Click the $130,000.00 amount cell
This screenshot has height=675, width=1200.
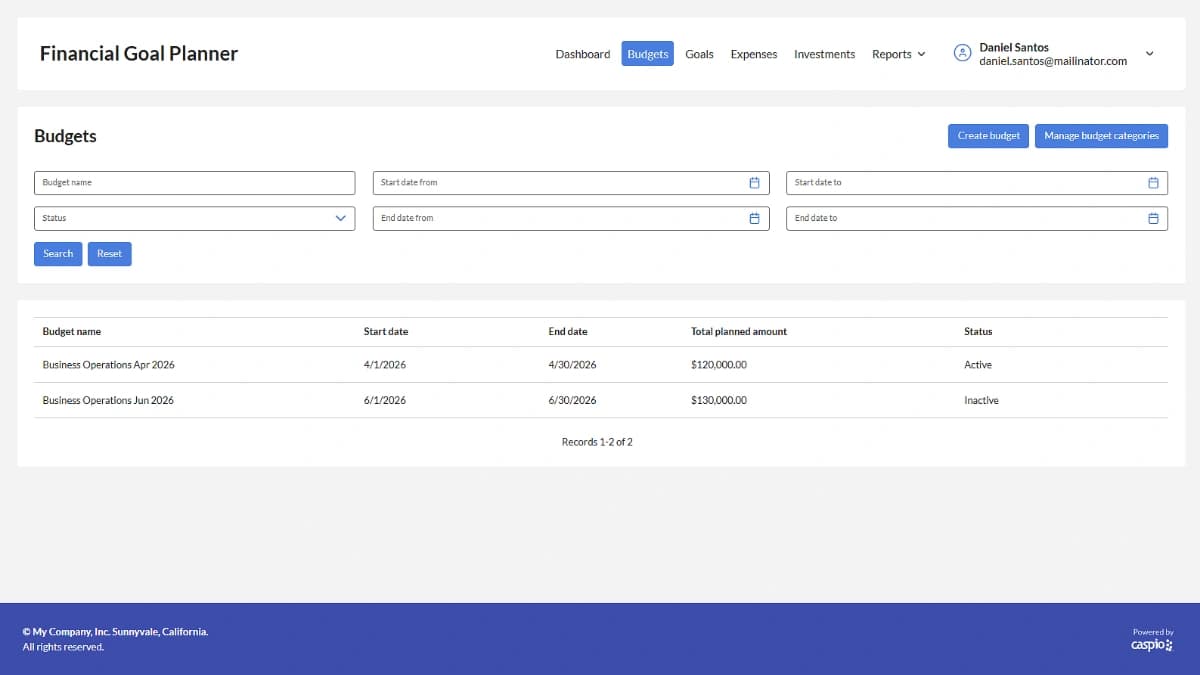719,400
